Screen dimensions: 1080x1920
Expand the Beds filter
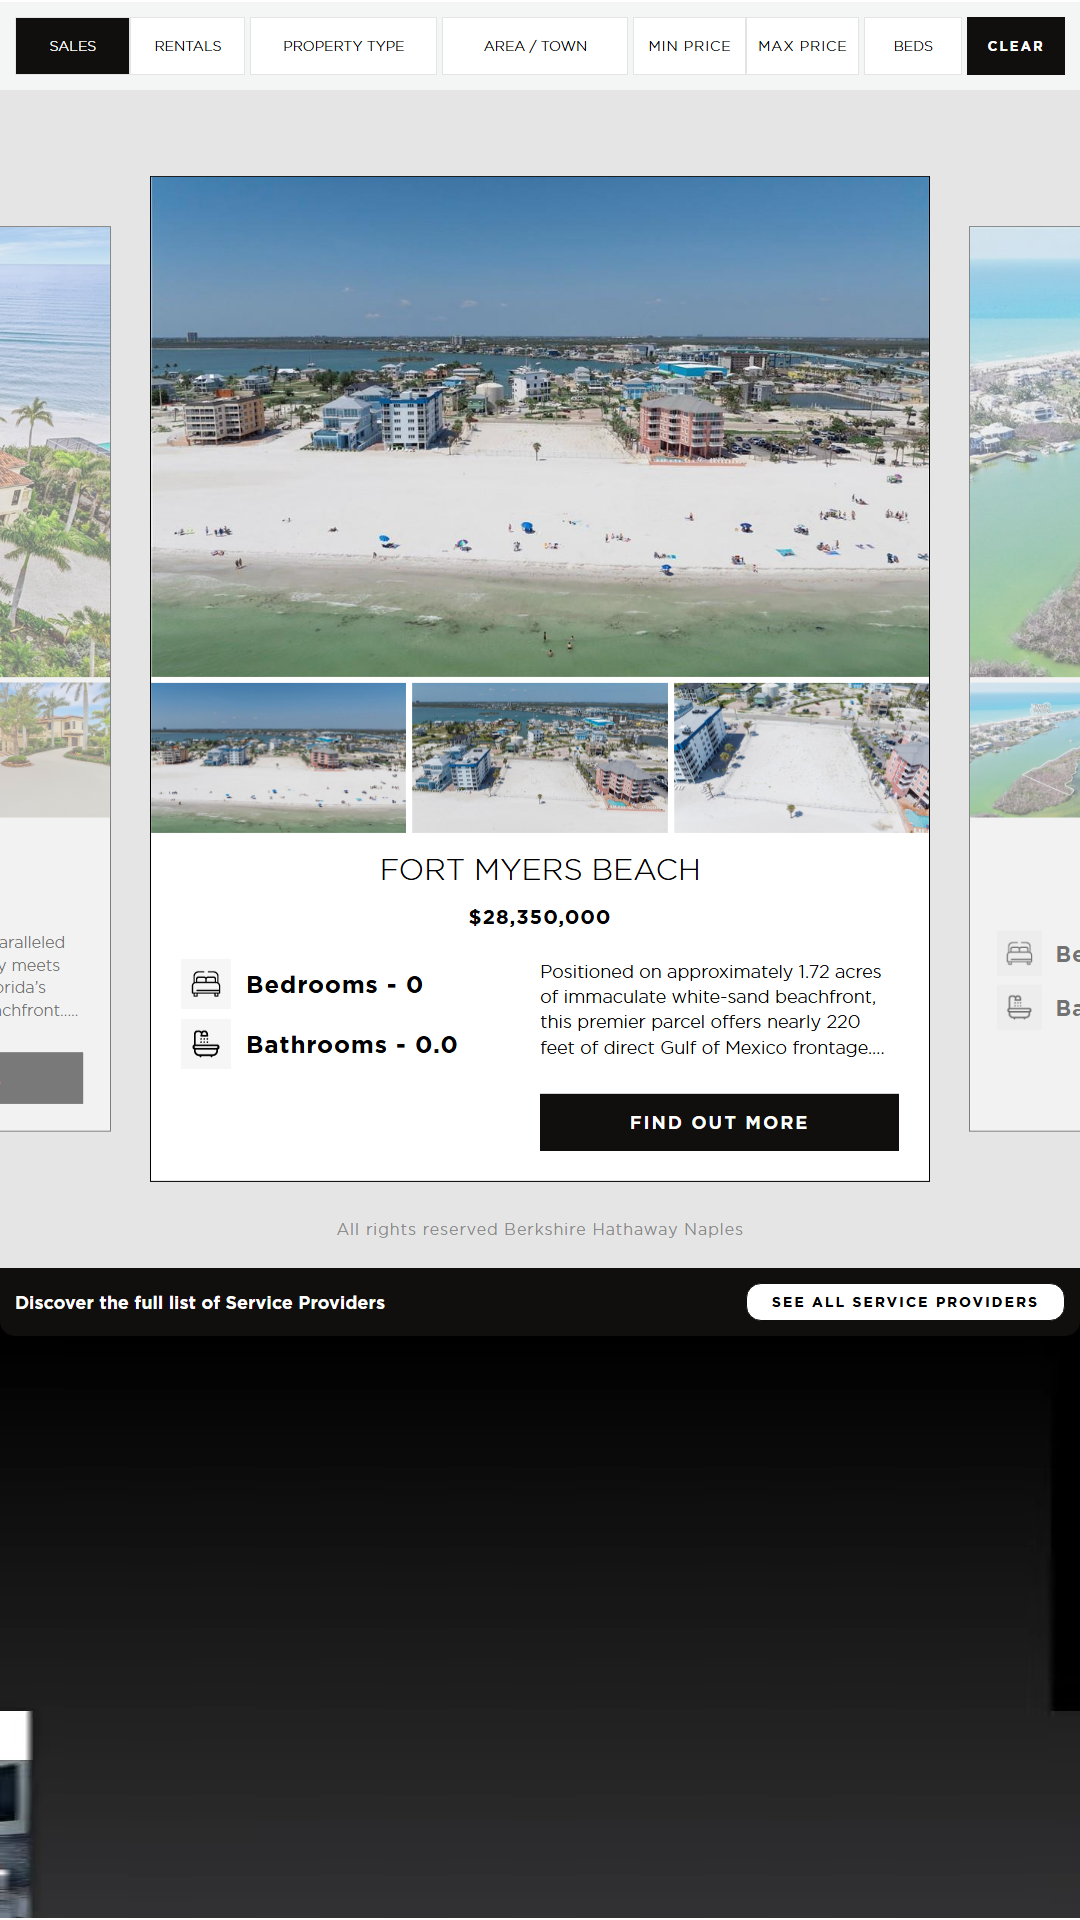pos(913,46)
